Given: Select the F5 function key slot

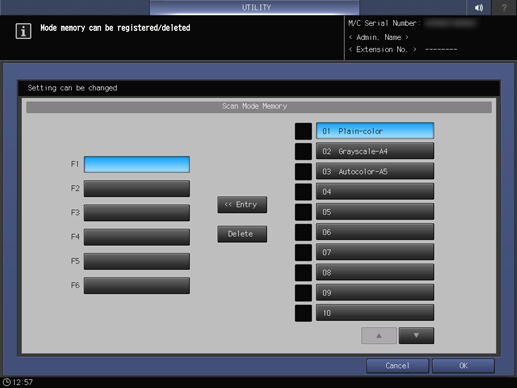Looking at the screenshot, I should 137,261.
